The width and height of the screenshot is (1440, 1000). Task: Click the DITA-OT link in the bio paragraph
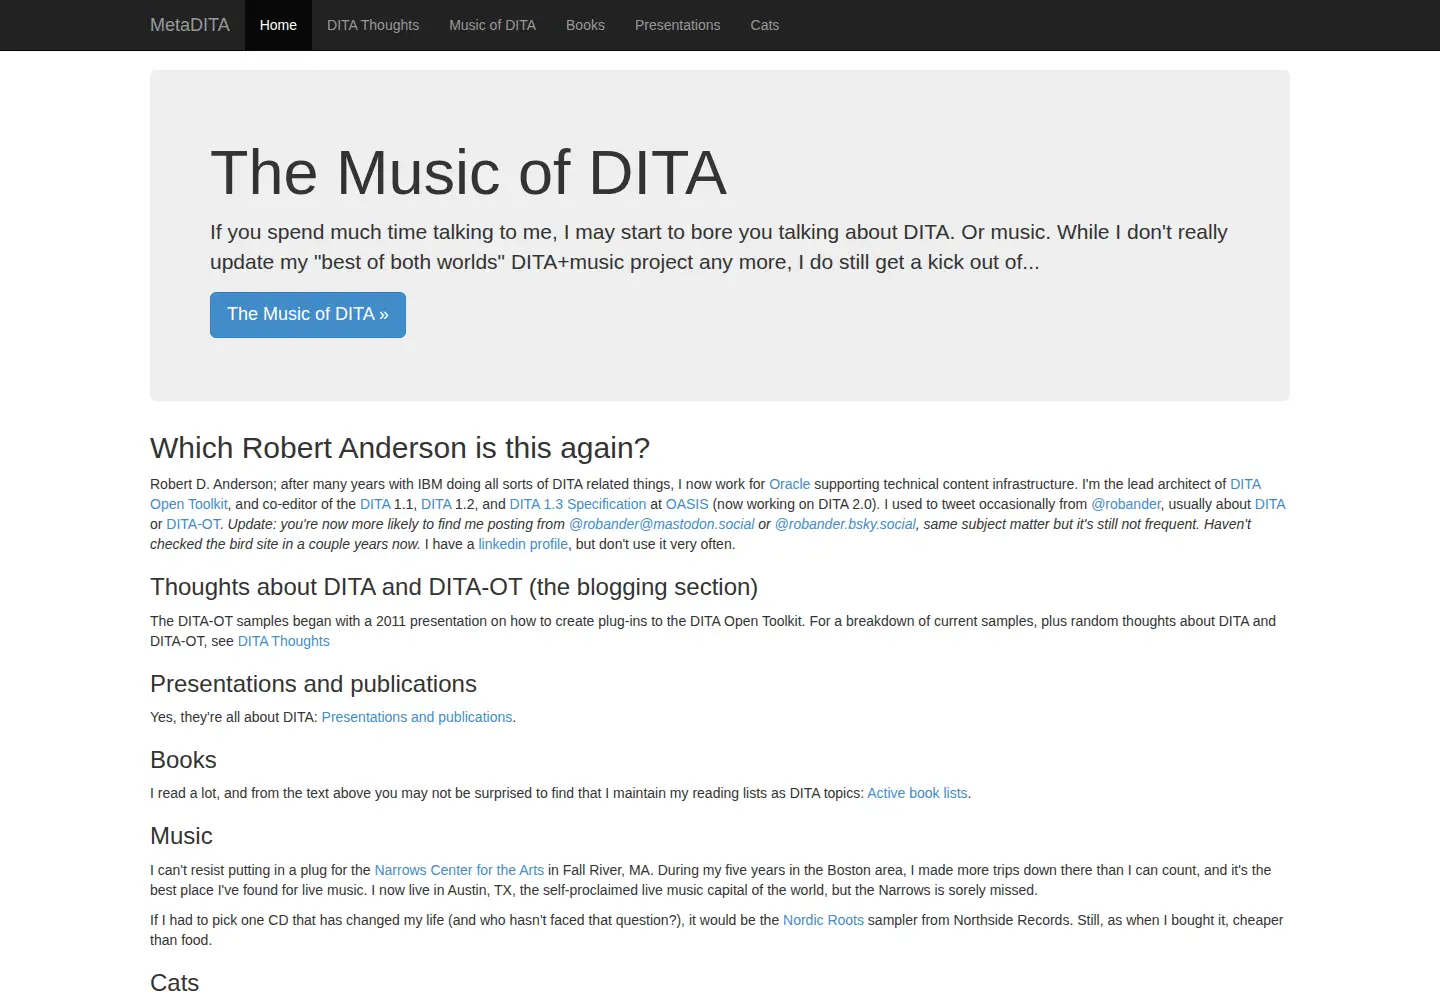[x=193, y=524]
